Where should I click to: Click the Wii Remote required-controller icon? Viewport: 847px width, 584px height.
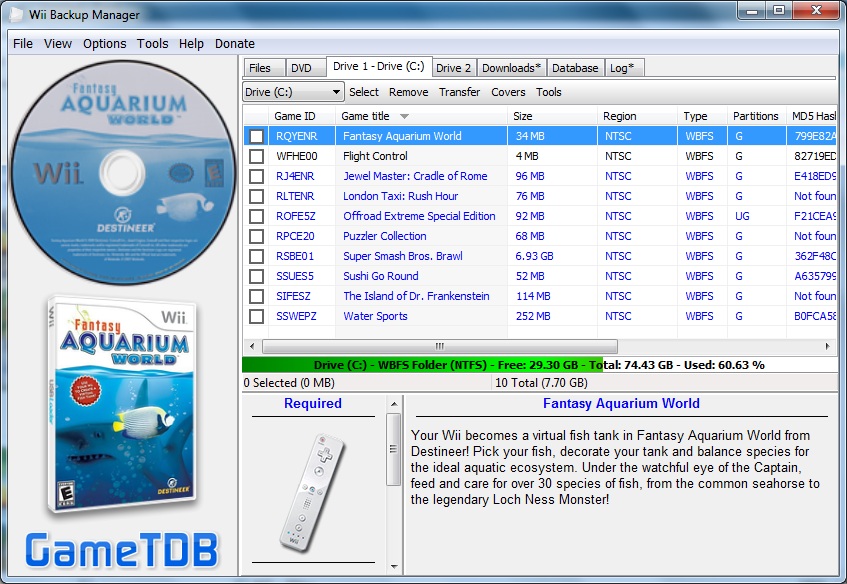[312, 492]
